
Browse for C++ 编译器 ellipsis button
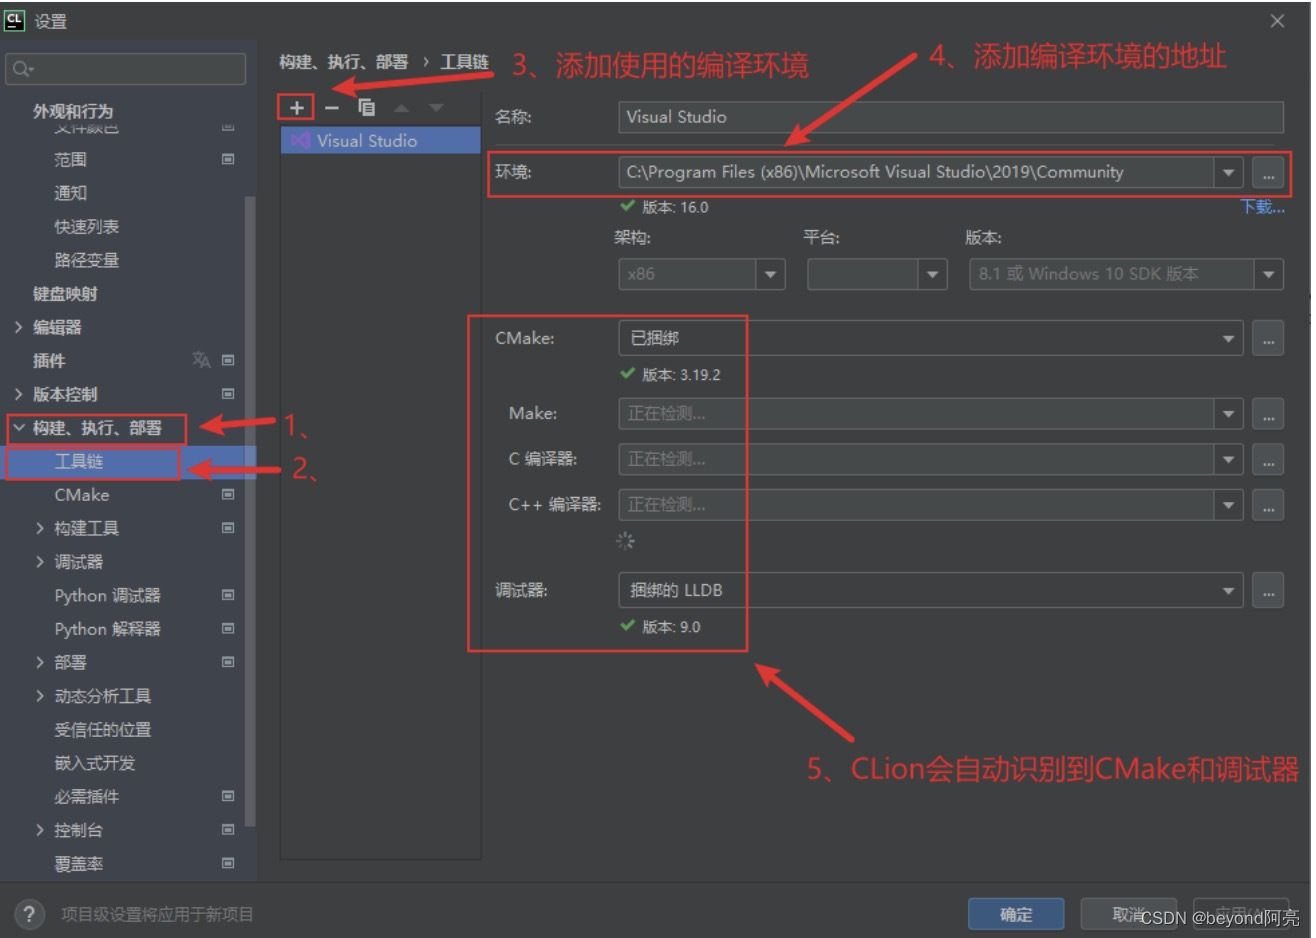click(1268, 505)
